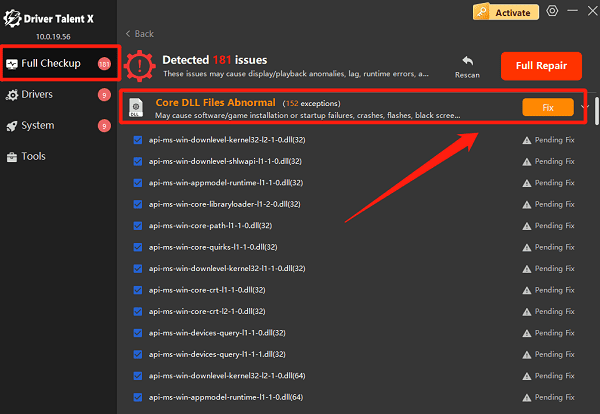600x414 pixels.
Task: Collapse the Core DLL Files Abnormal section chevron
Action: (586, 107)
